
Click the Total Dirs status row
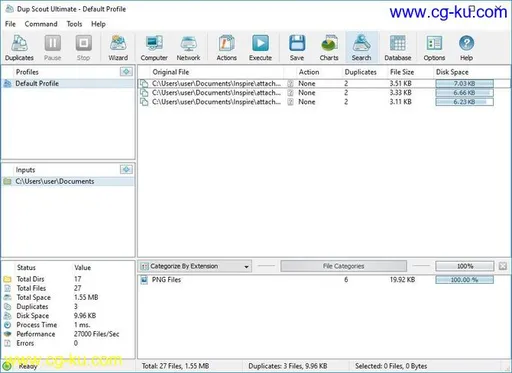click(x=68, y=279)
